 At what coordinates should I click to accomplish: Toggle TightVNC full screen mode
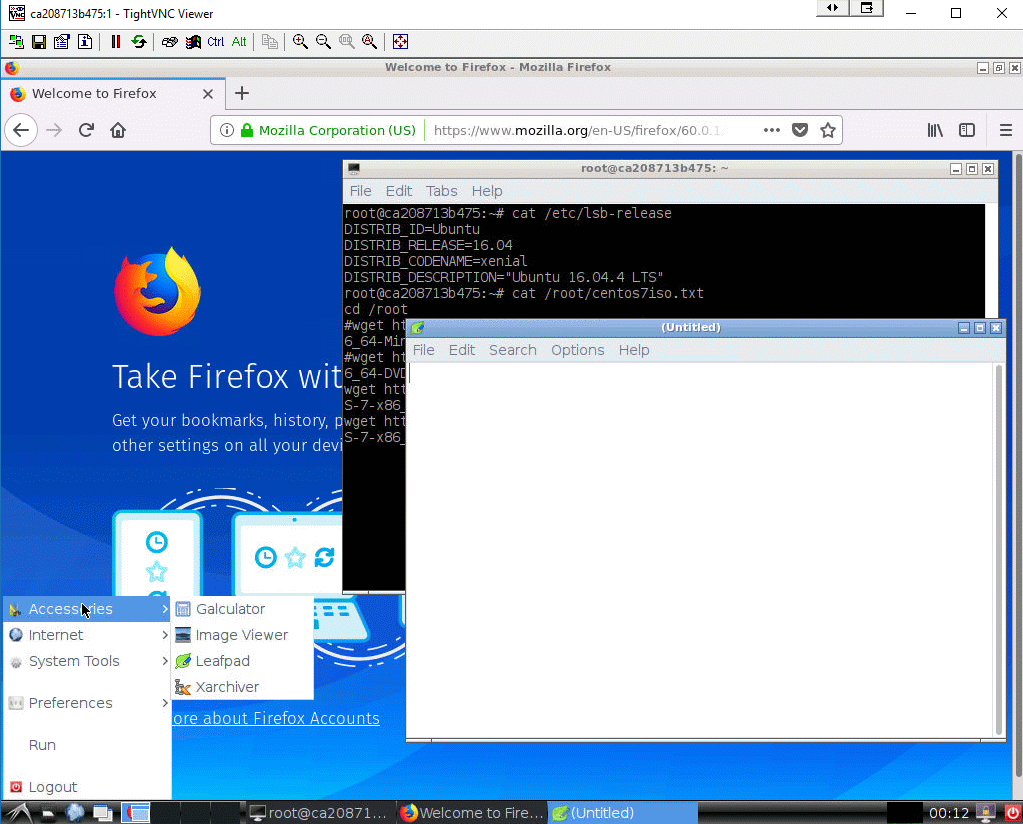tap(400, 42)
